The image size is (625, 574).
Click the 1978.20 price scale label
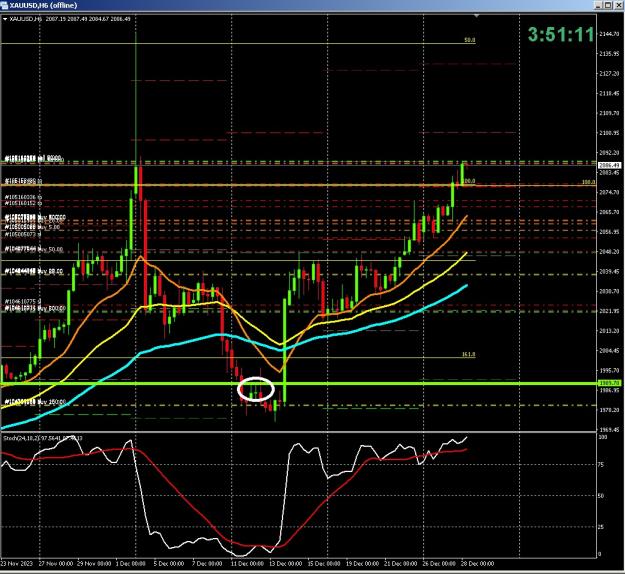(x=610, y=410)
